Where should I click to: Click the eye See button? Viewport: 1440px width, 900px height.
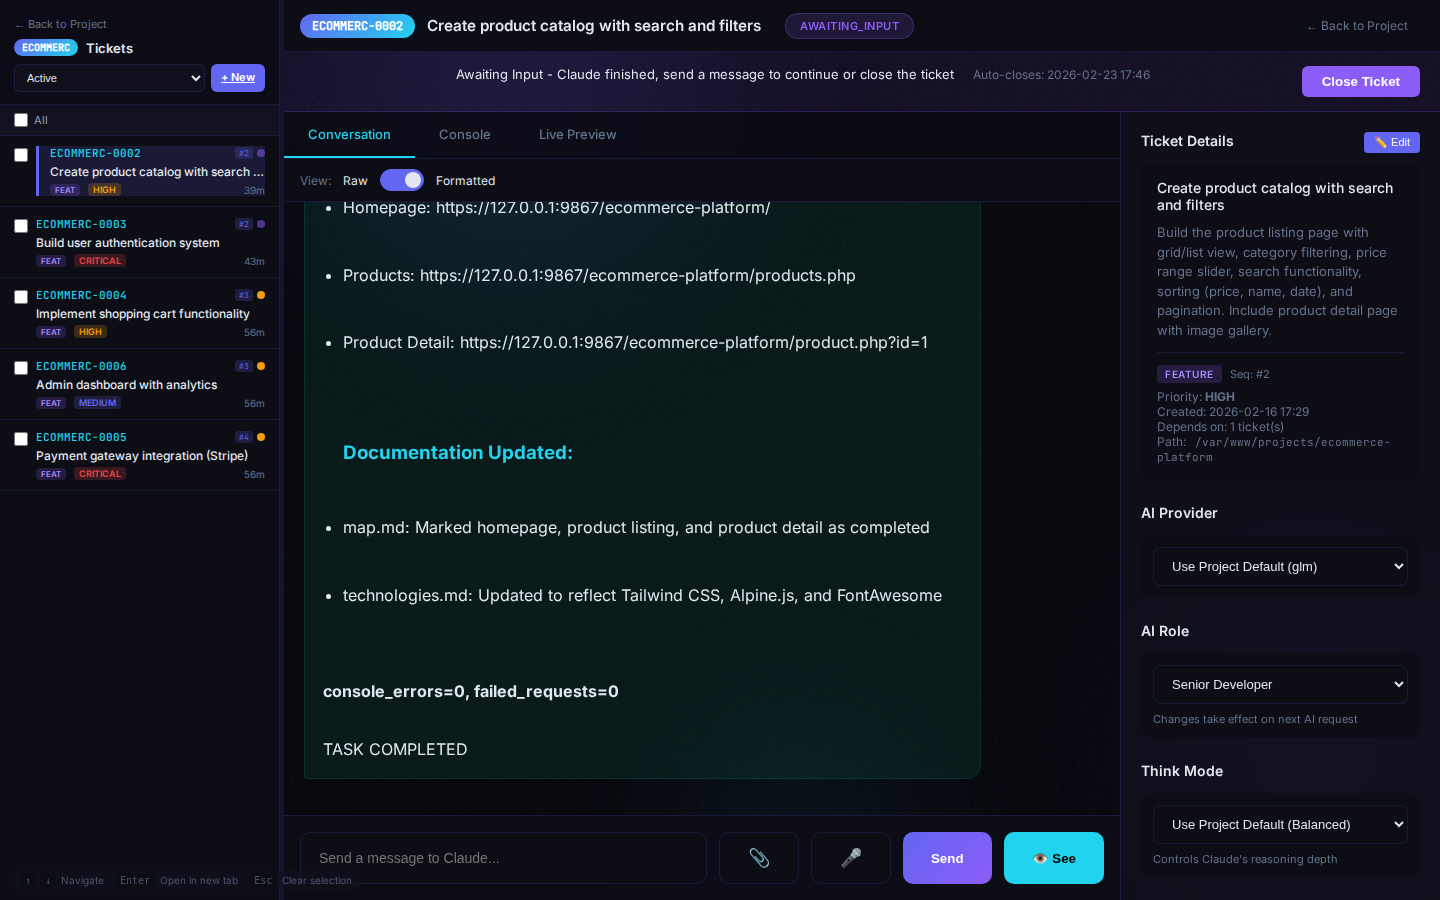(1053, 858)
